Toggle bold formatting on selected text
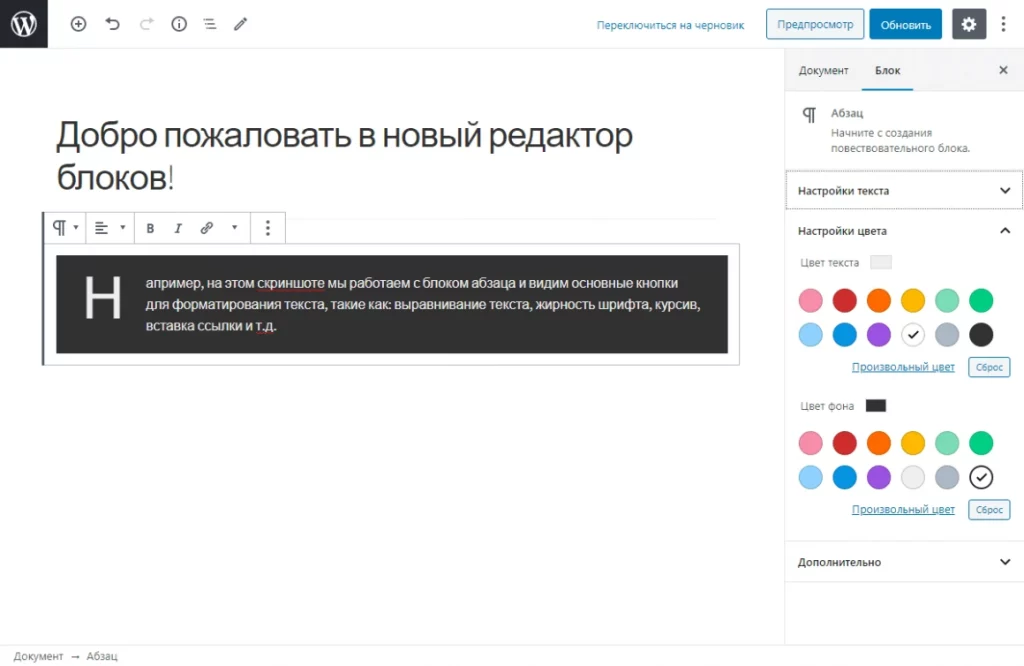 [x=150, y=228]
